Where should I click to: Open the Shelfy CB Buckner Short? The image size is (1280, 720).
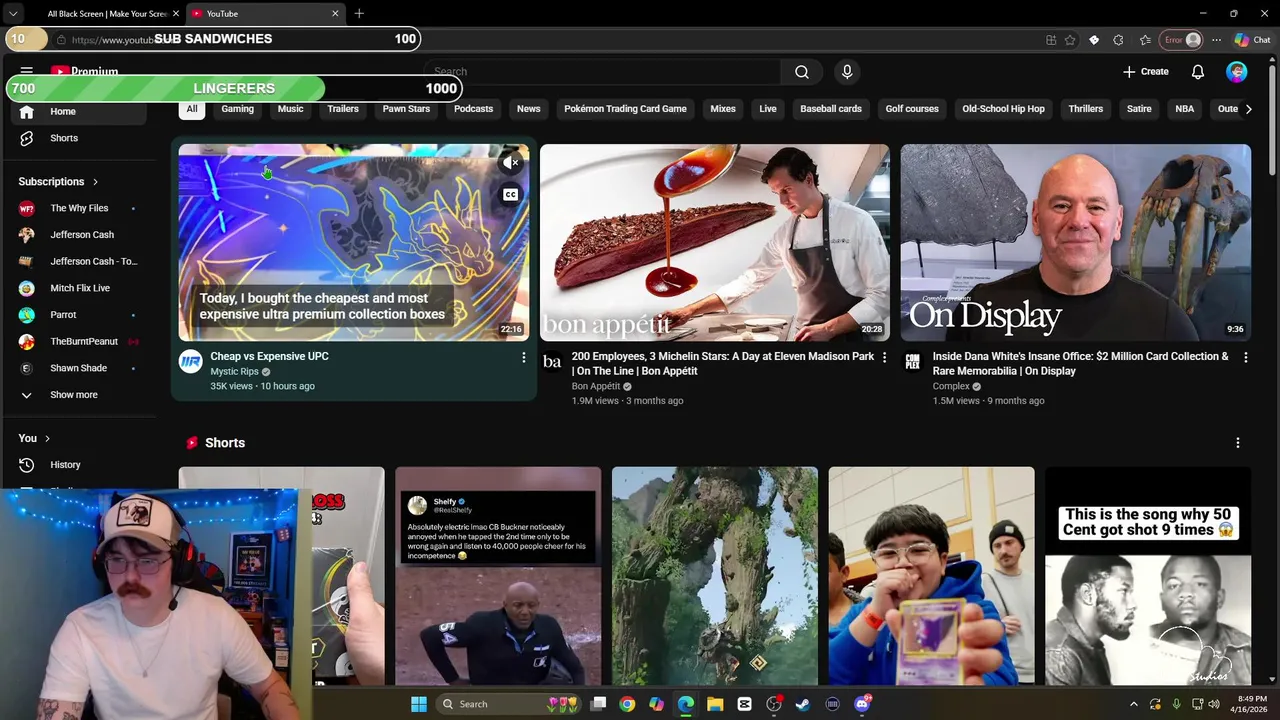click(x=498, y=576)
